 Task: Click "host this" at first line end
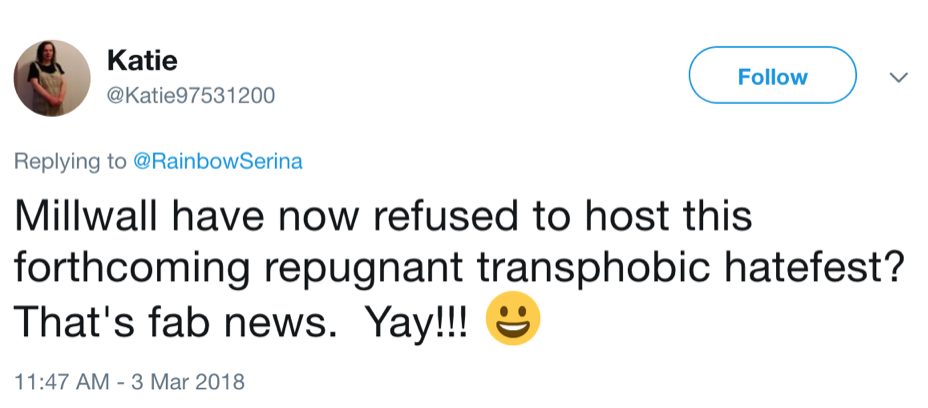click(652, 216)
